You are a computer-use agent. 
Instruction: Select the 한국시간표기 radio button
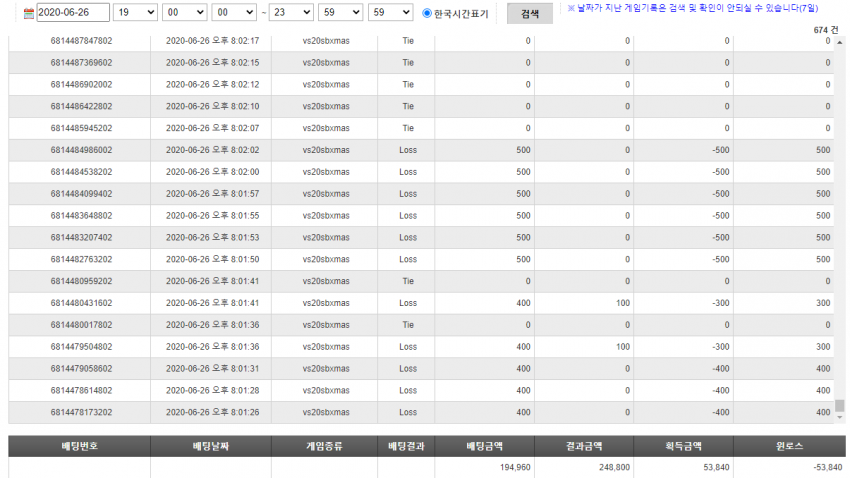pos(427,13)
